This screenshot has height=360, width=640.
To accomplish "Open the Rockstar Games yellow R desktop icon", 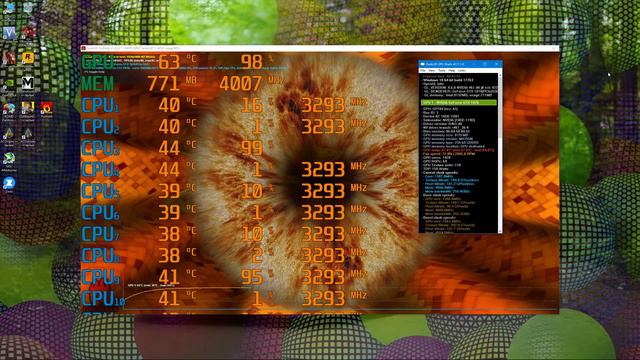I will [x=28, y=58].
